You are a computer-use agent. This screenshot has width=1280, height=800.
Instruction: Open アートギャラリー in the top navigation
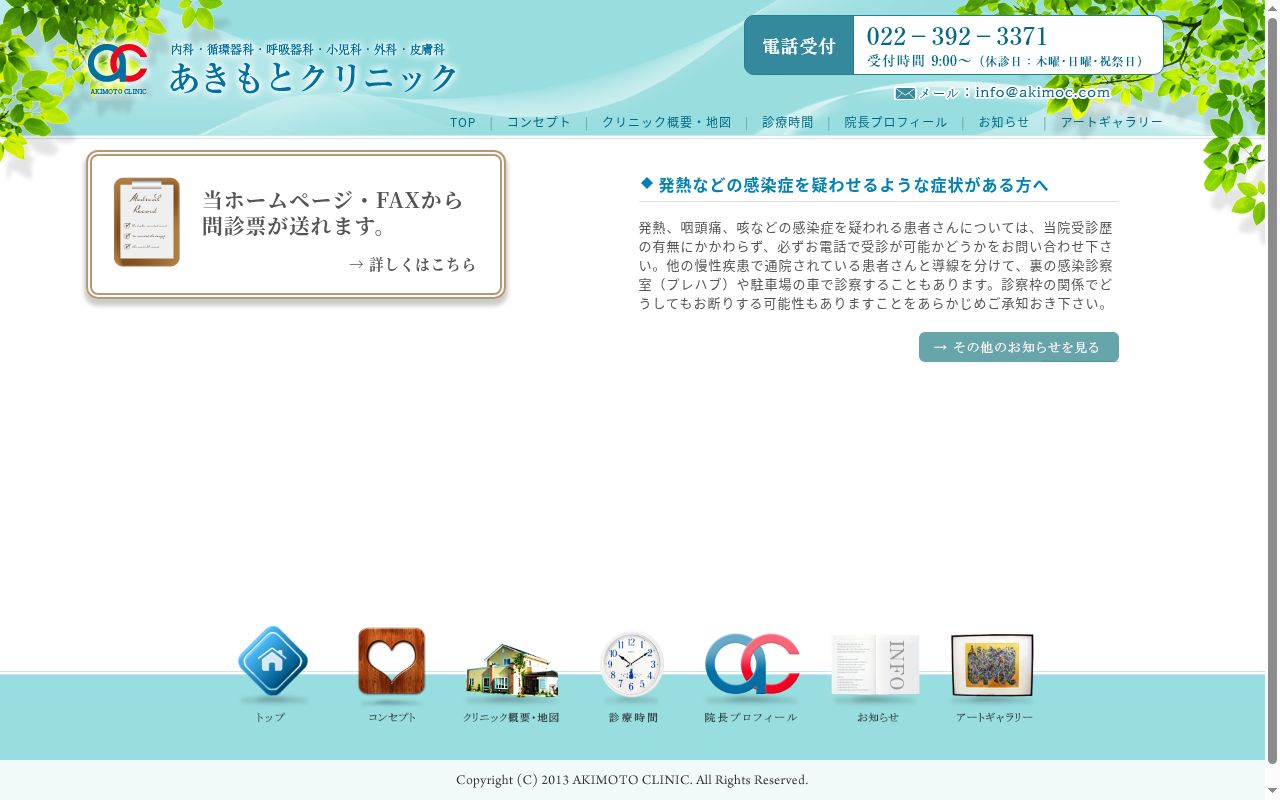(1112, 123)
